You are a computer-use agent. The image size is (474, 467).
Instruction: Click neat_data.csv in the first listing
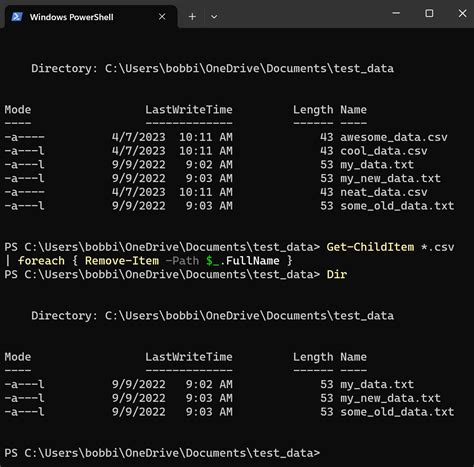pyautogui.click(x=384, y=192)
